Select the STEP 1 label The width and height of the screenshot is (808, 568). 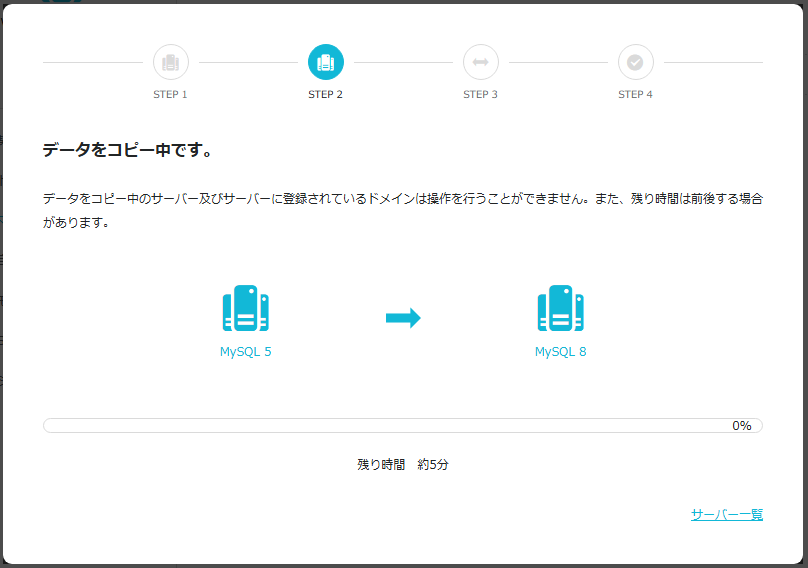tap(170, 94)
